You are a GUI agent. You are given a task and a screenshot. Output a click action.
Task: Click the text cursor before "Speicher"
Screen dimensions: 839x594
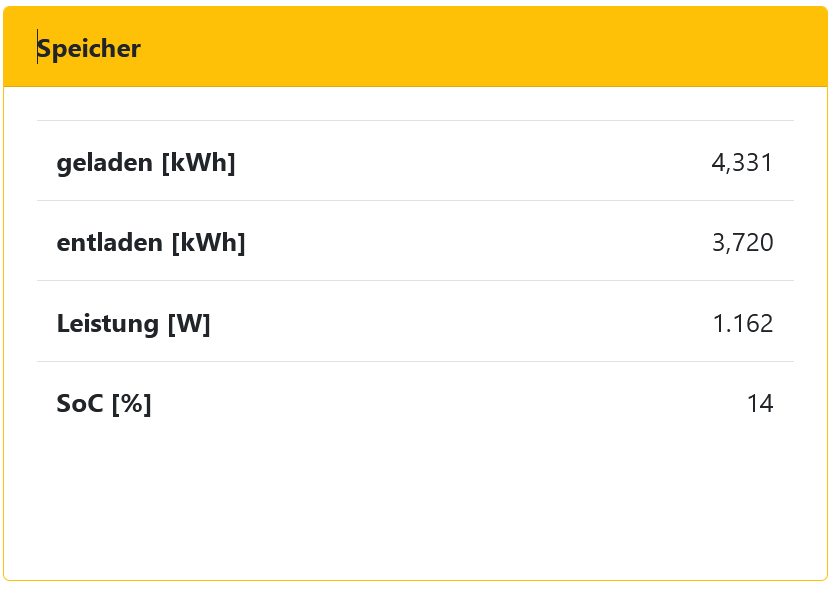38,47
